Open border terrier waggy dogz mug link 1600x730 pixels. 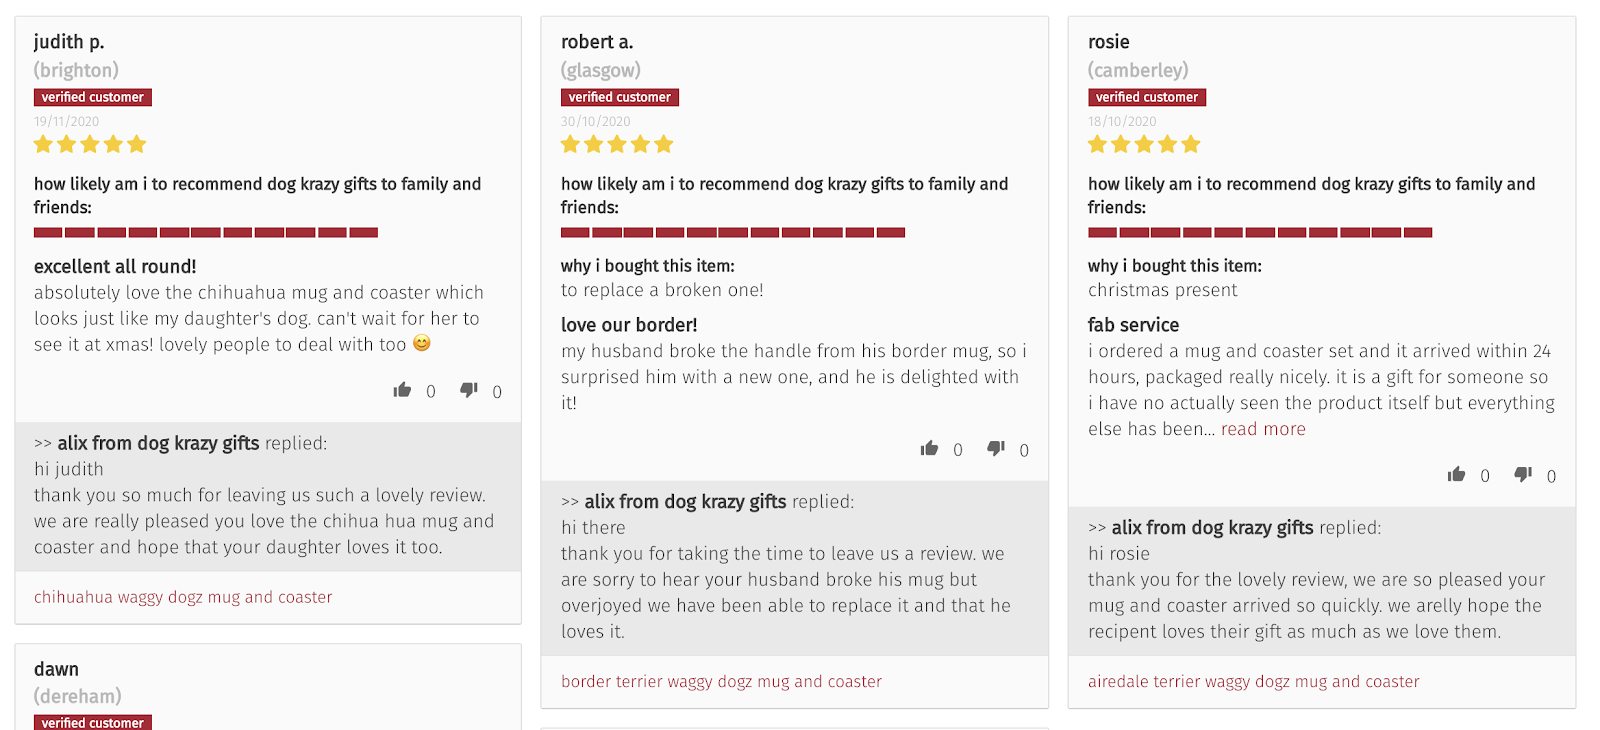click(721, 681)
